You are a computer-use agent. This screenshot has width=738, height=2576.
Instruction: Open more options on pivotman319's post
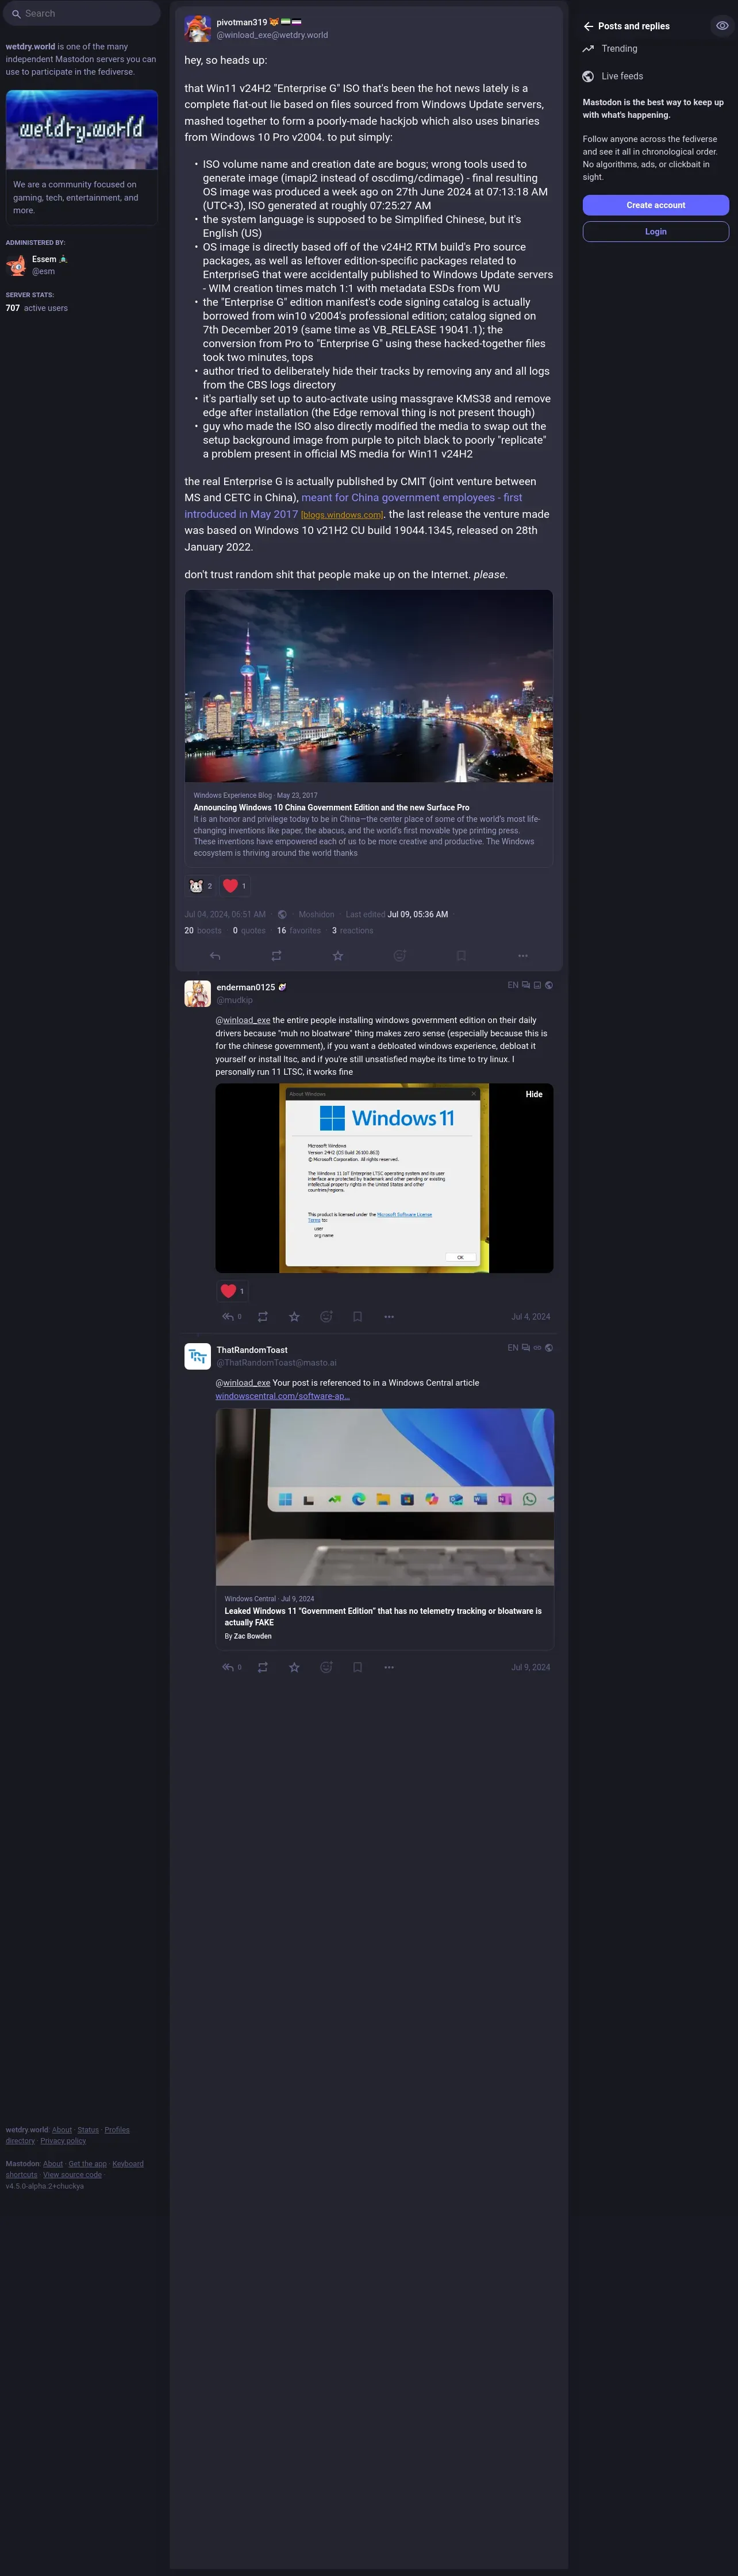[523, 956]
